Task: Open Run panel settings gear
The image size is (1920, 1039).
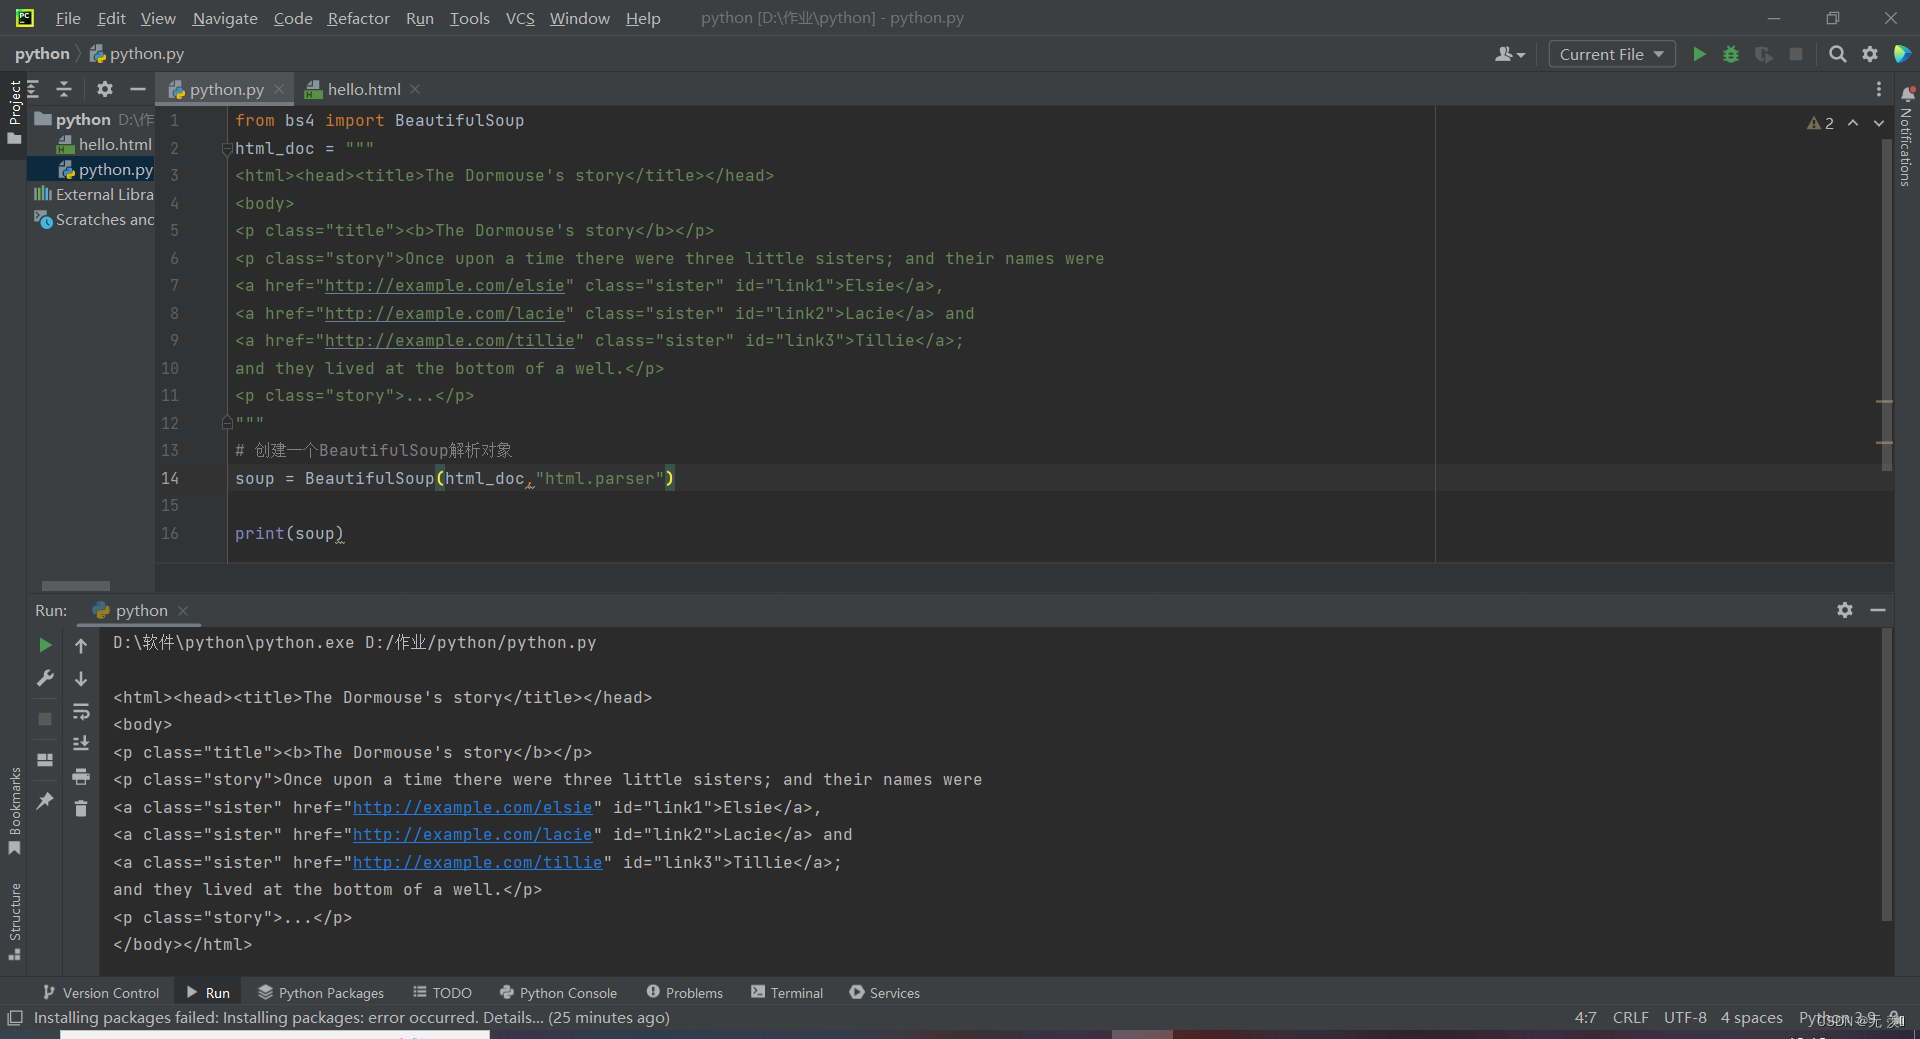Action: [1845, 610]
